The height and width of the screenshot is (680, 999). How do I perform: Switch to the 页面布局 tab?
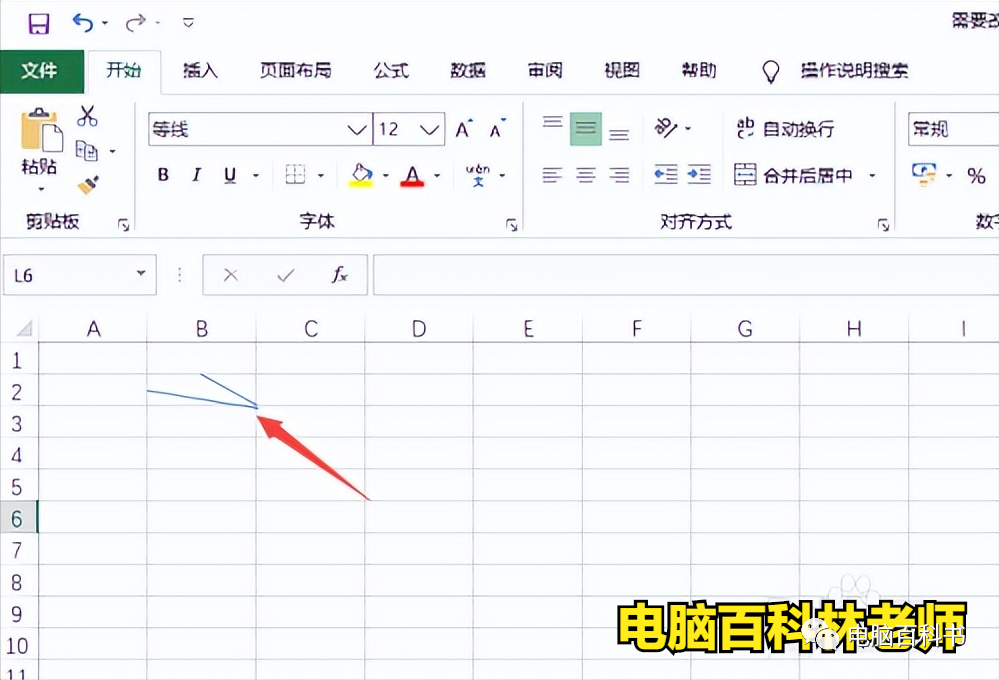click(296, 70)
